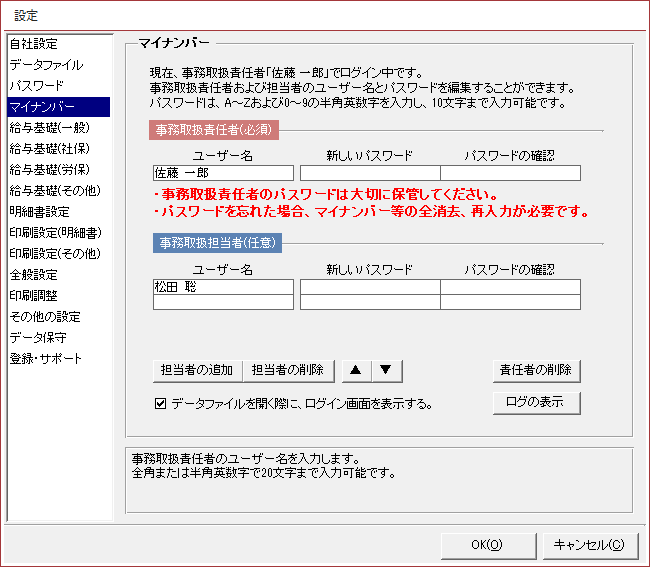The image size is (650, 567).
Task: Click the 責任者の削除 button
Action: click(536, 370)
